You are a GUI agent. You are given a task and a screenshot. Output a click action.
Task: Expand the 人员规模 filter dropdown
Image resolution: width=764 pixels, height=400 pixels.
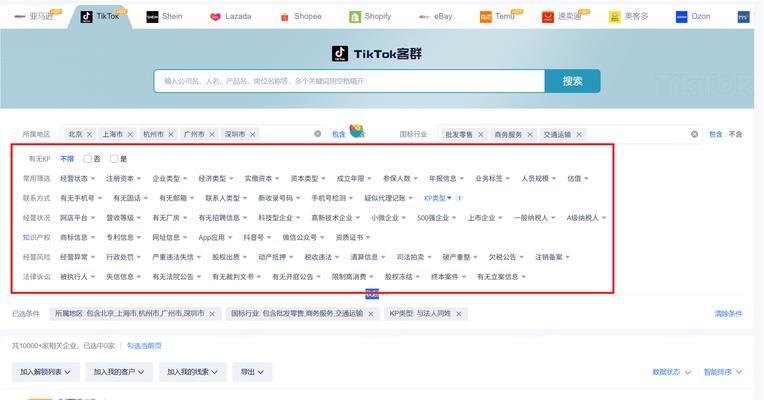click(x=538, y=179)
